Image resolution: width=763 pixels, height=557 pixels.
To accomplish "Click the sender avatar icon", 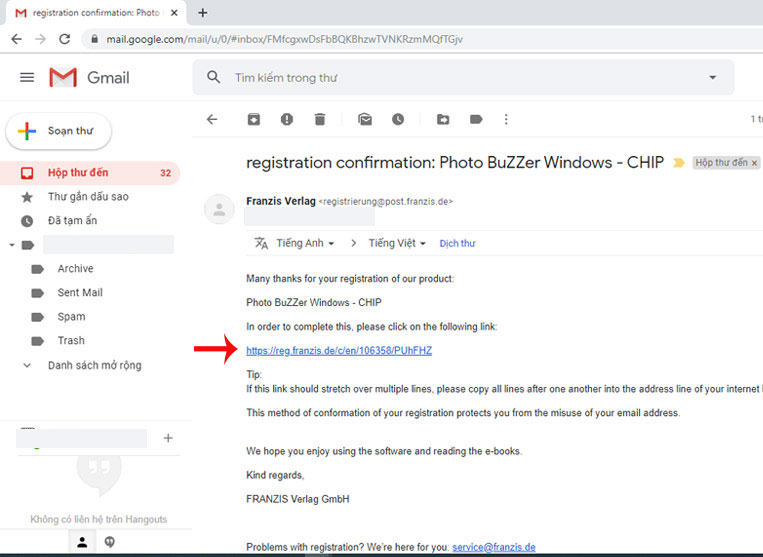I will point(219,210).
